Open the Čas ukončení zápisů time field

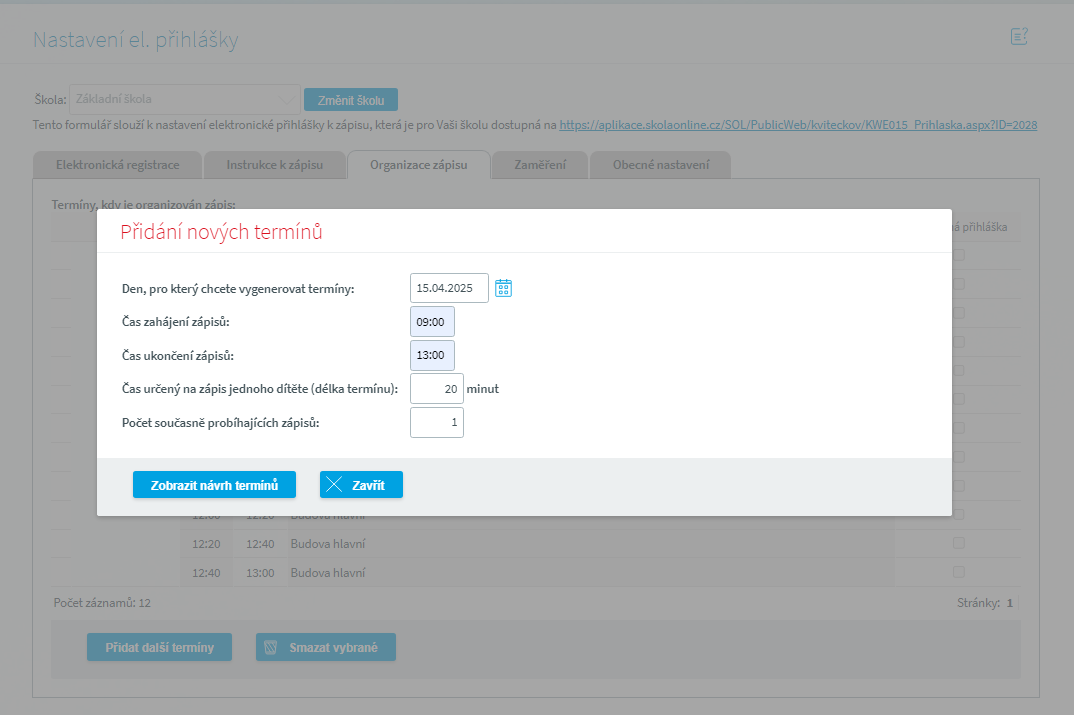[x=432, y=355]
